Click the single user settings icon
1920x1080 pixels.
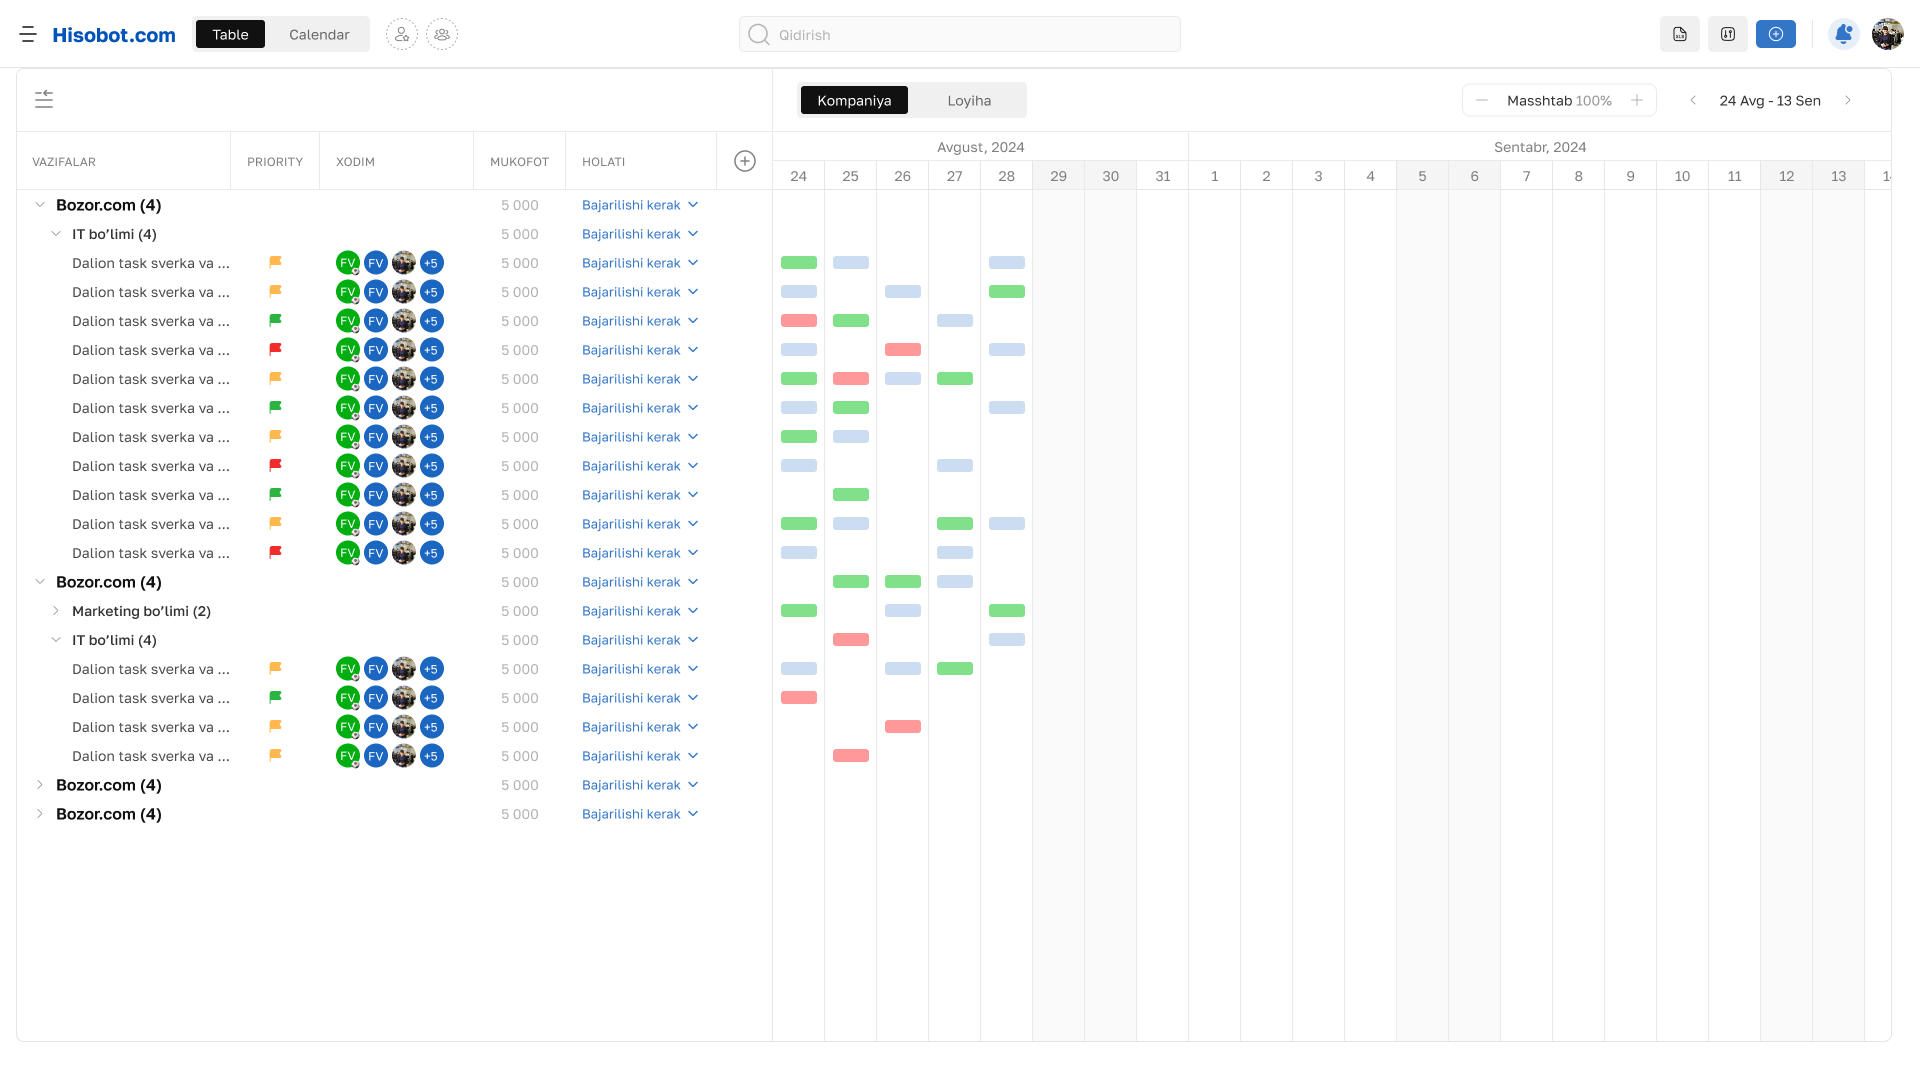tap(402, 34)
